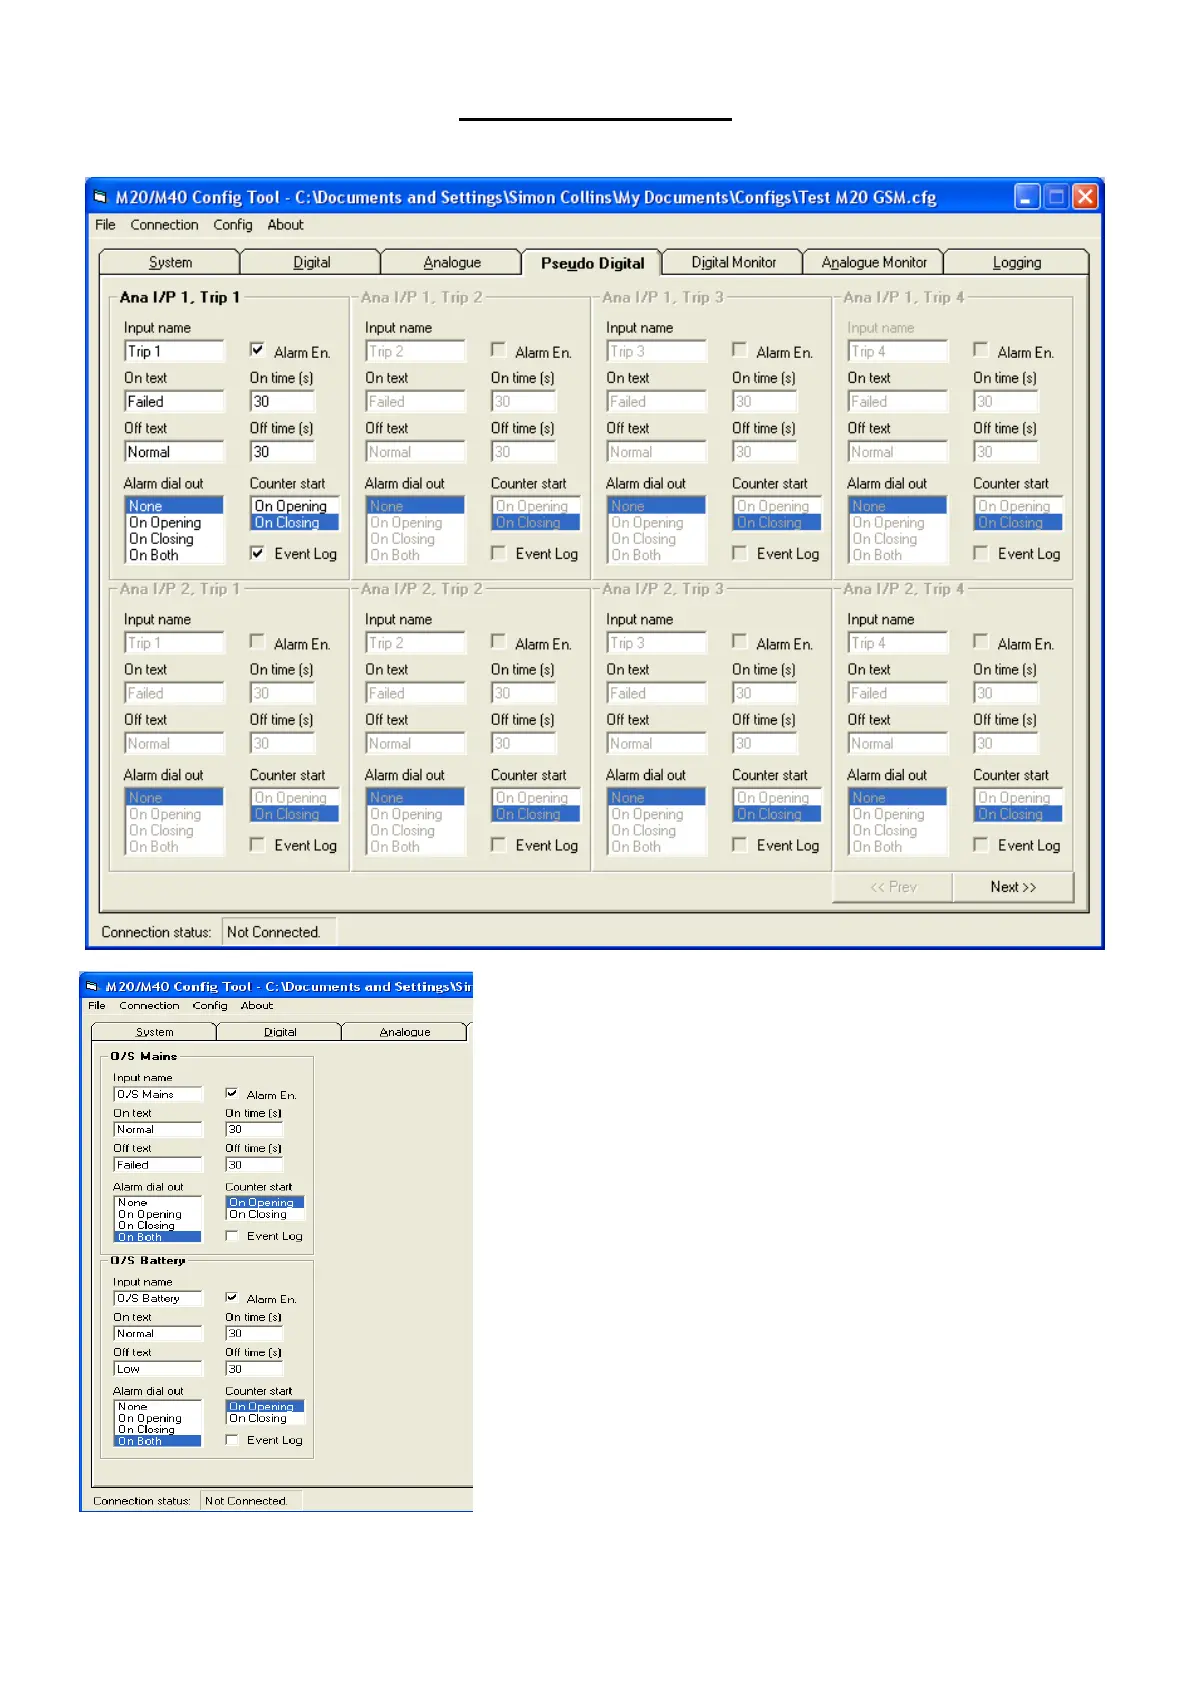Screen dimensions: 1191x1684
Task: Toggle Alarm En. for Ana I/P 2, Trip 3
Action: click(739, 642)
